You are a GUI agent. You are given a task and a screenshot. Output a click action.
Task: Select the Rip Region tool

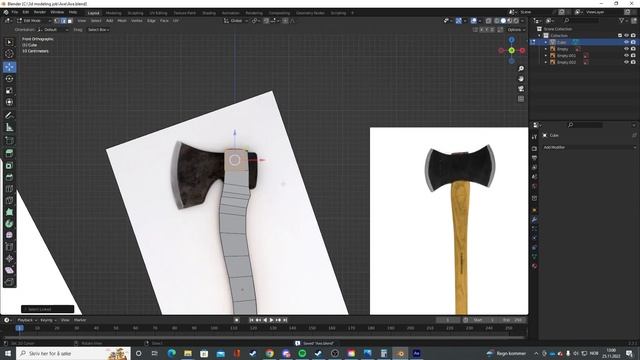9,282
